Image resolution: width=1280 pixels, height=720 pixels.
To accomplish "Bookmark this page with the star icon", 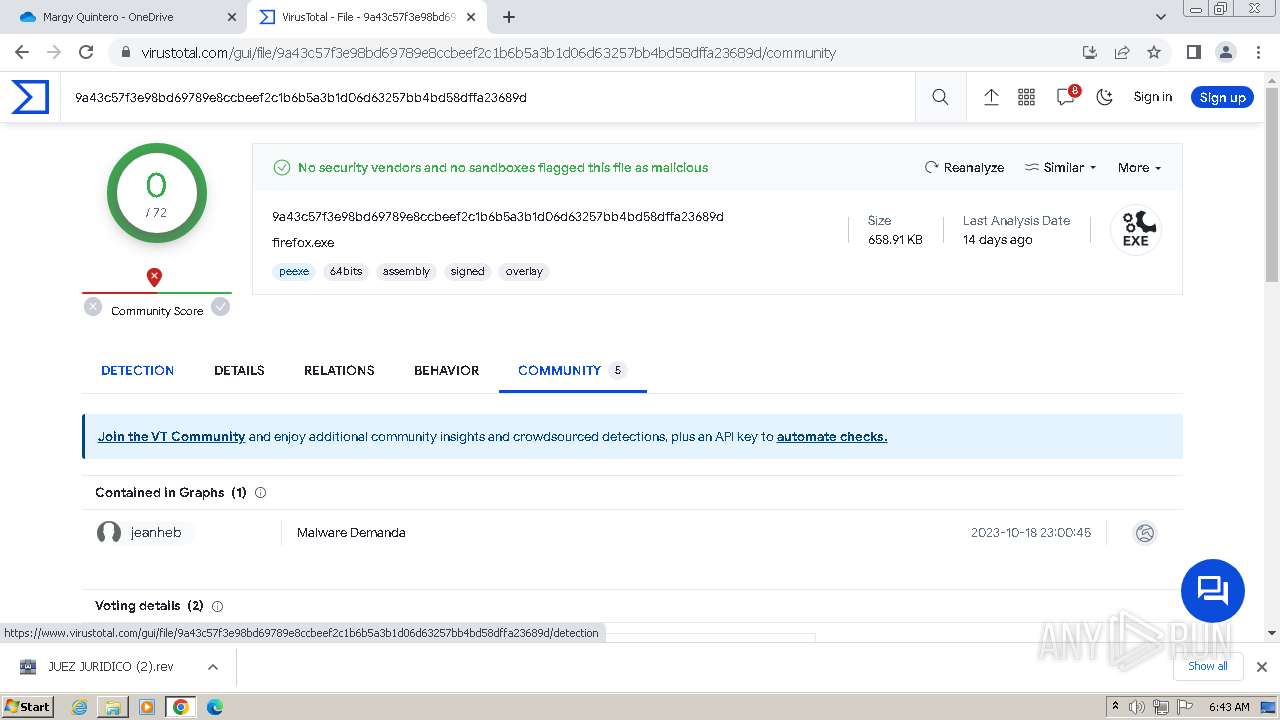I will [x=1154, y=52].
